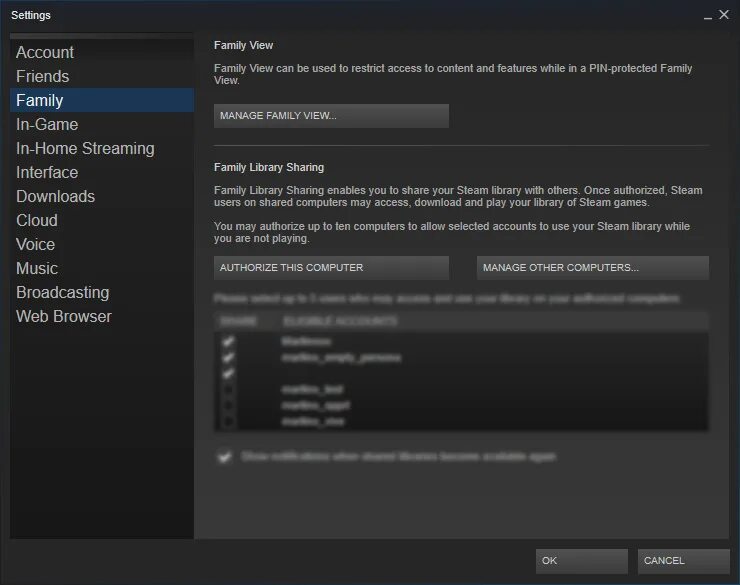740x585 pixels.
Task: Cancel the Settings dialog
Action: coord(683,561)
